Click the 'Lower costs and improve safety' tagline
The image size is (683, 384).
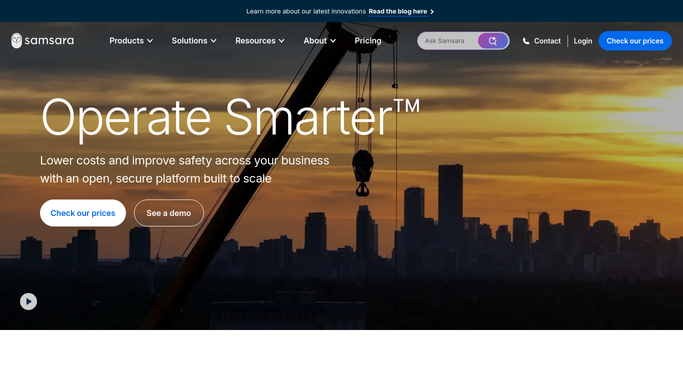click(x=185, y=169)
